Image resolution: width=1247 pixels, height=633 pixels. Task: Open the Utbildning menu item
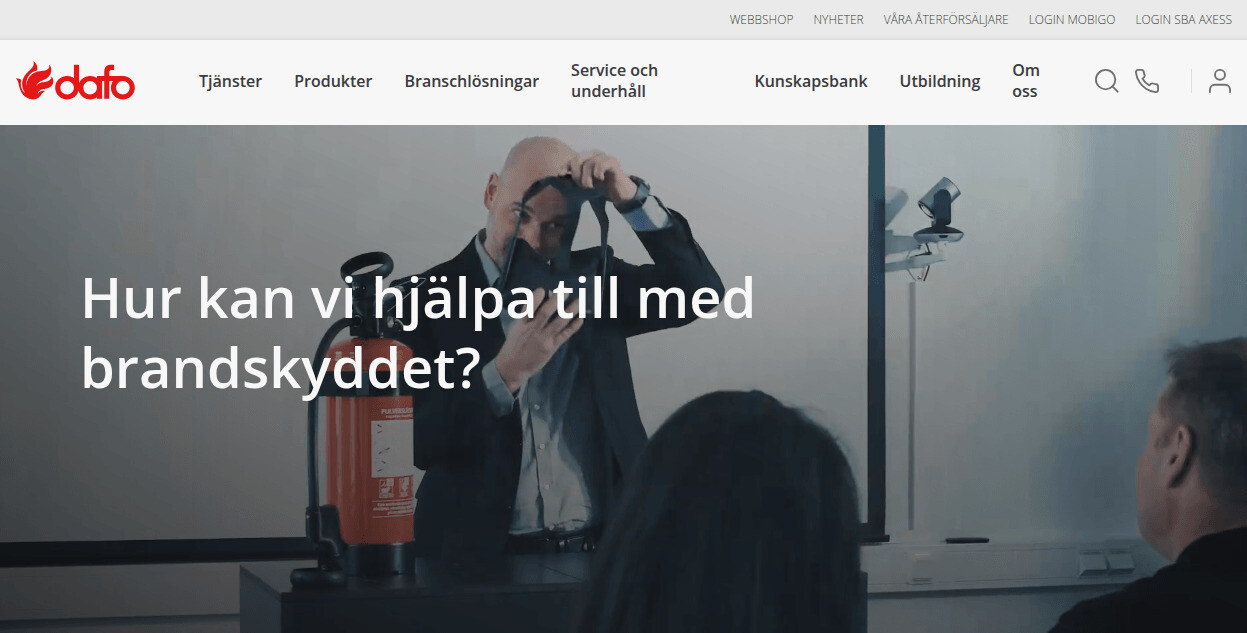[x=940, y=82]
